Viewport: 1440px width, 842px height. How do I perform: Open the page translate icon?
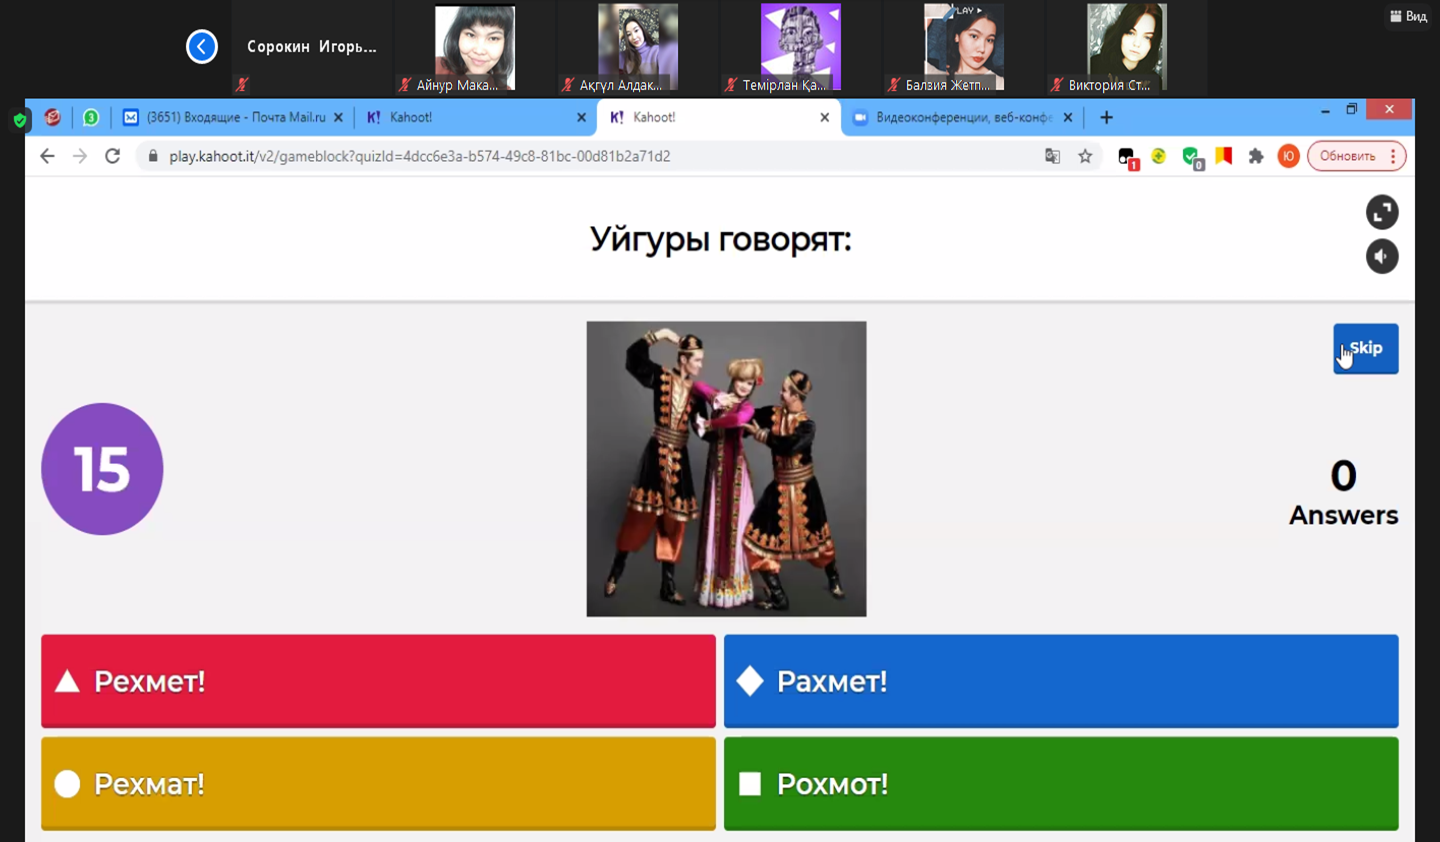[x=1052, y=156]
